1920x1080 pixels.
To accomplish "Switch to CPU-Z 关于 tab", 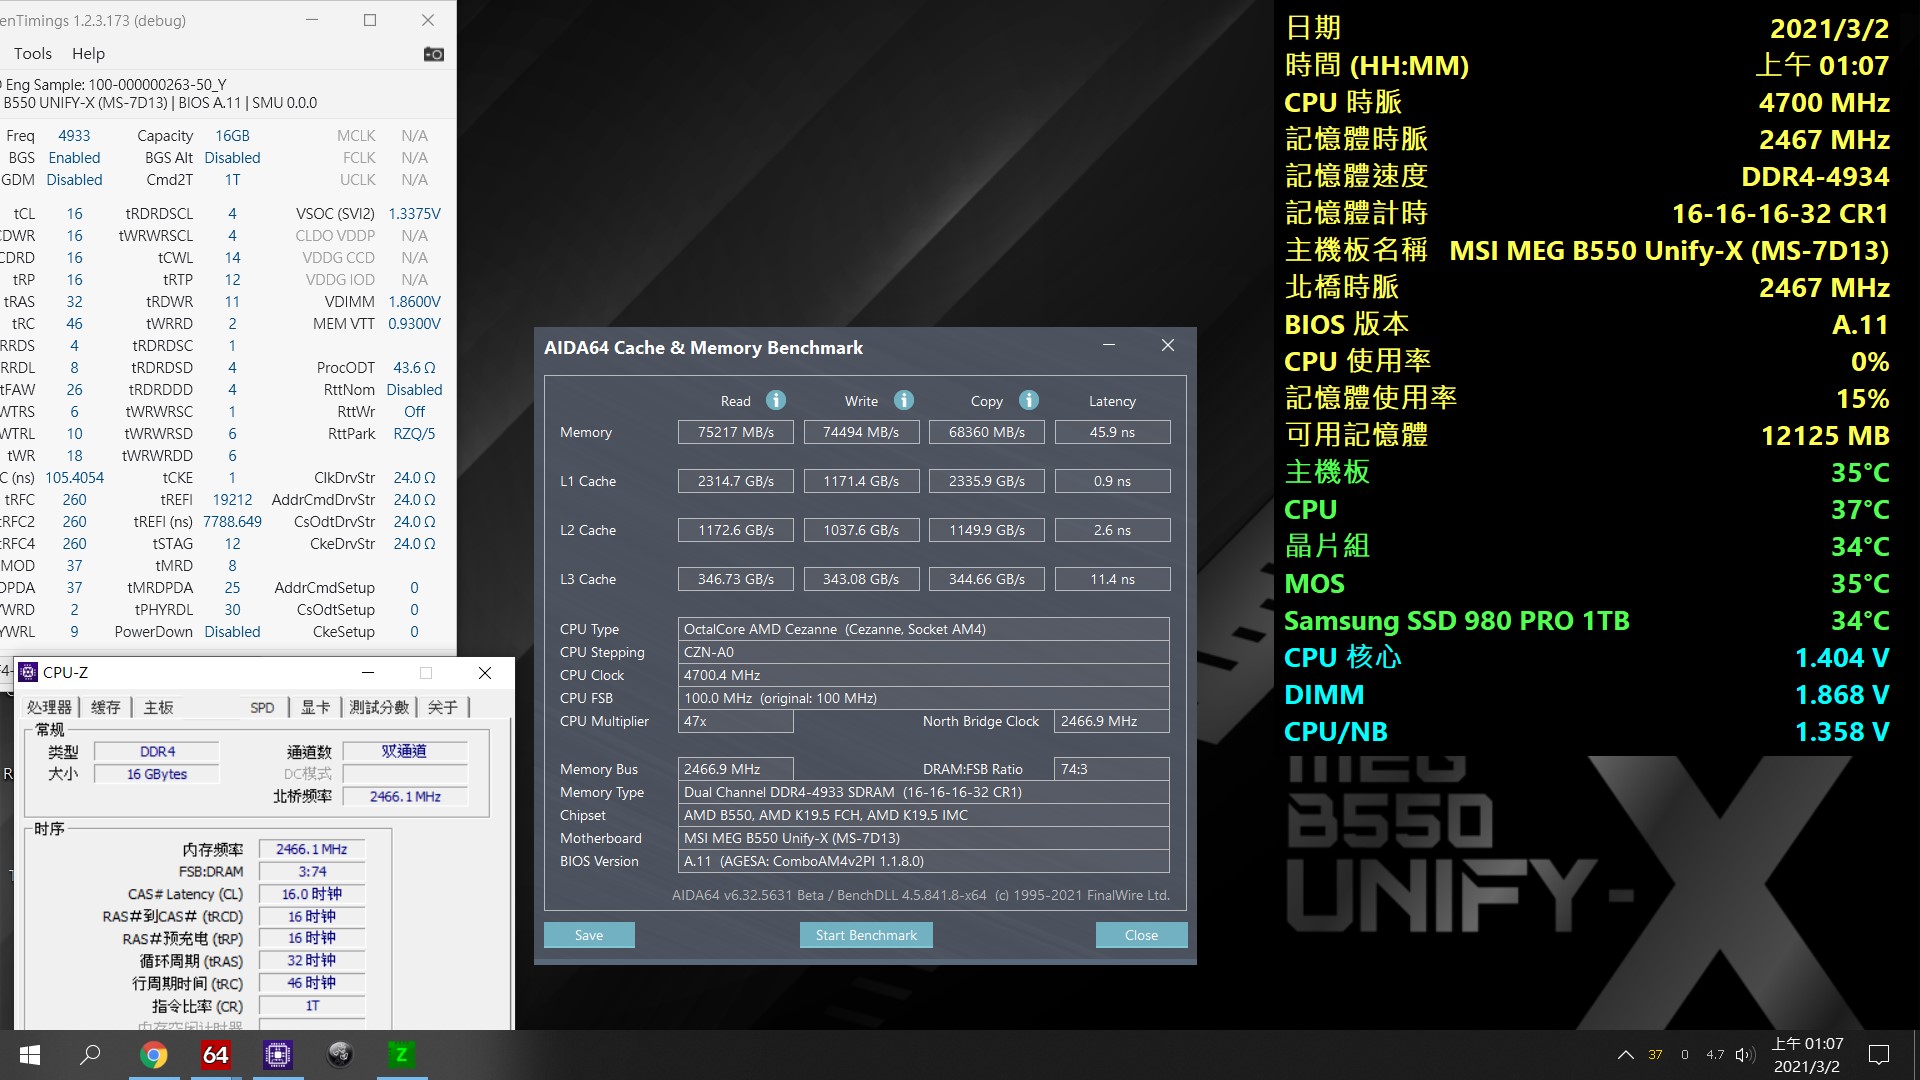I will pyautogui.click(x=442, y=708).
